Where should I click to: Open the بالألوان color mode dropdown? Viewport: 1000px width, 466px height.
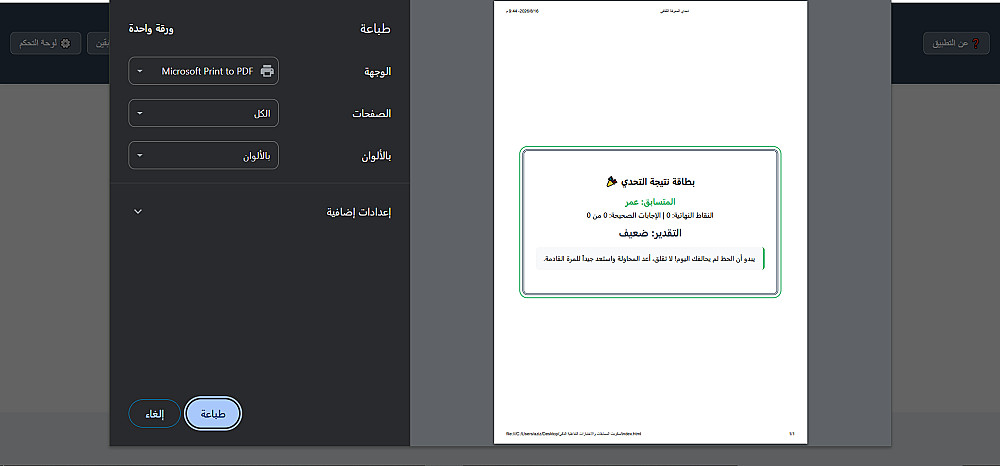(x=203, y=156)
